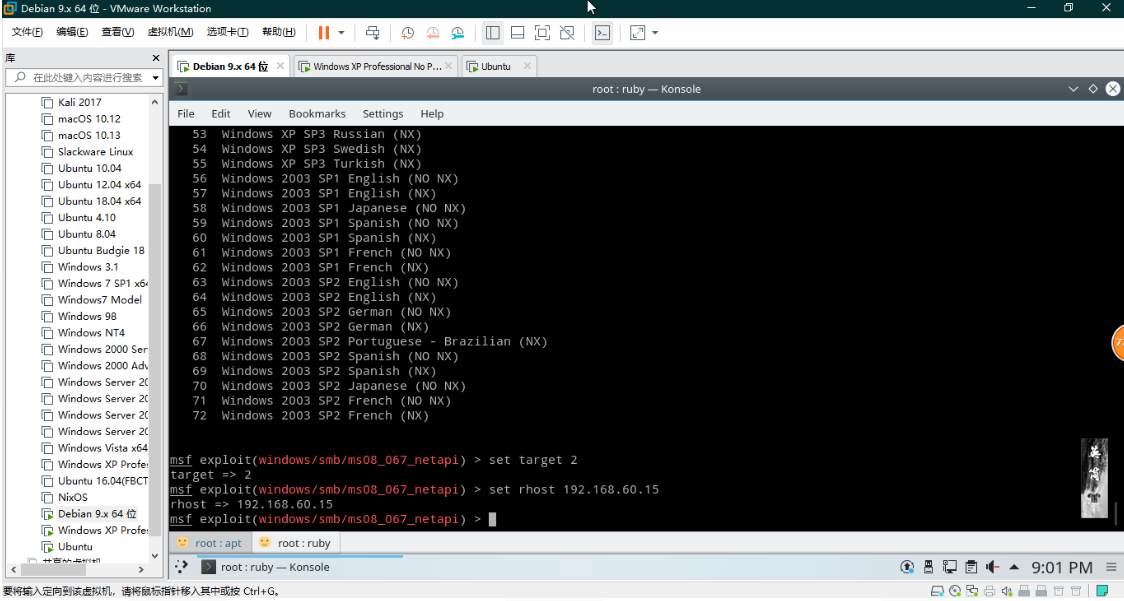
Task: Click the library search input field
Action: tap(79, 77)
